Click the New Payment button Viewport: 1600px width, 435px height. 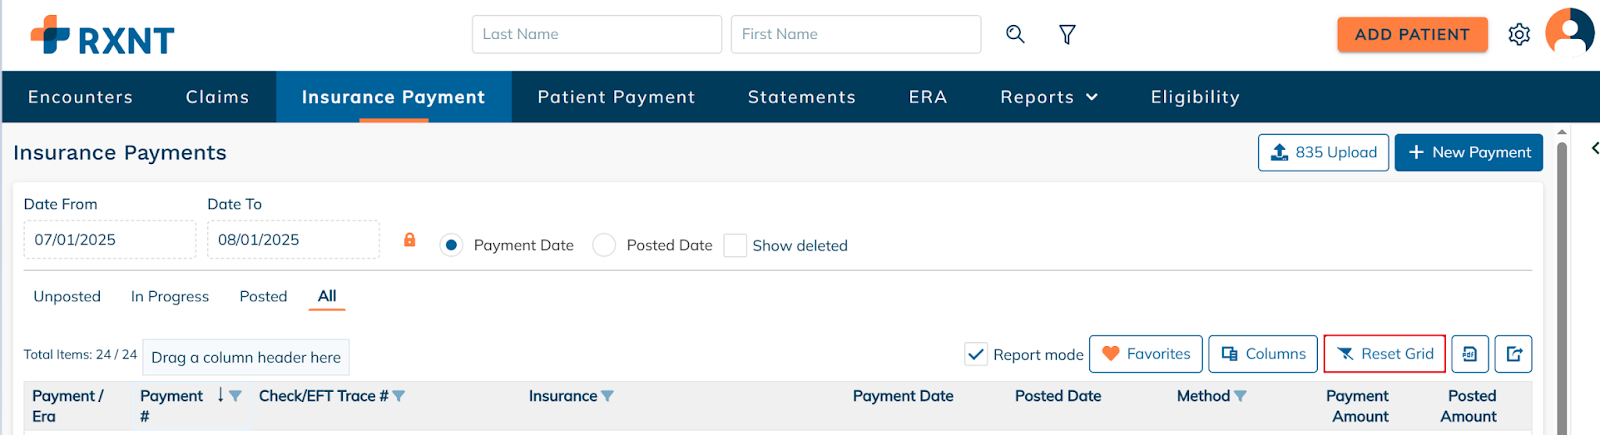pyautogui.click(x=1468, y=152)
